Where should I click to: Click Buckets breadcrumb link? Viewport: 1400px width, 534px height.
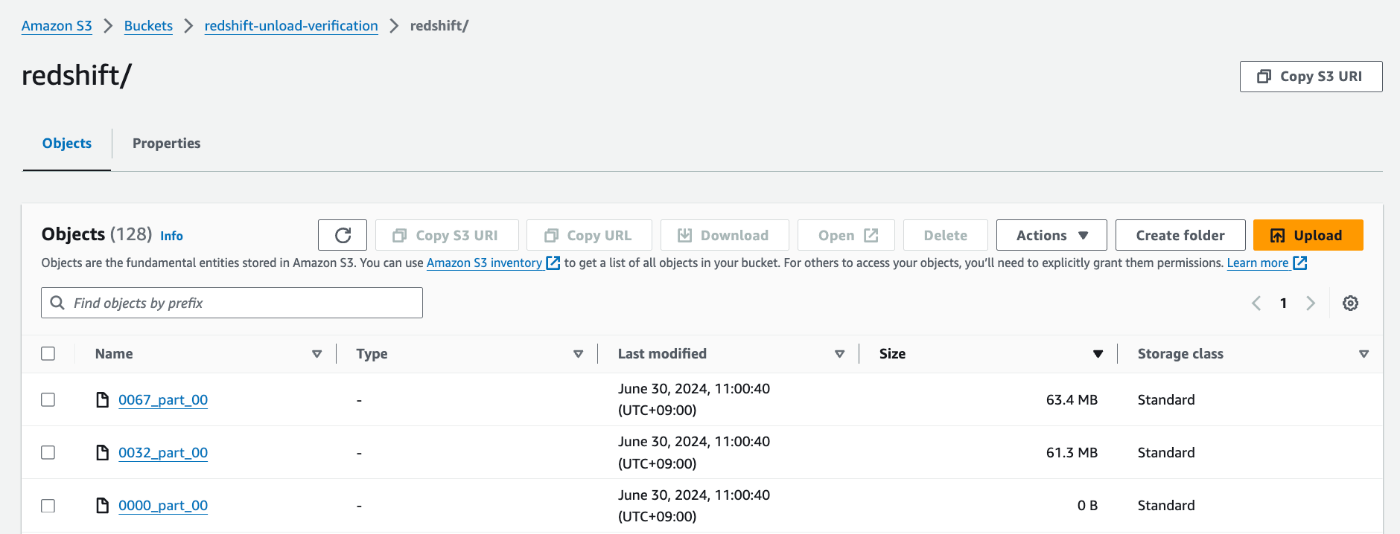click(x=148, y=26)
